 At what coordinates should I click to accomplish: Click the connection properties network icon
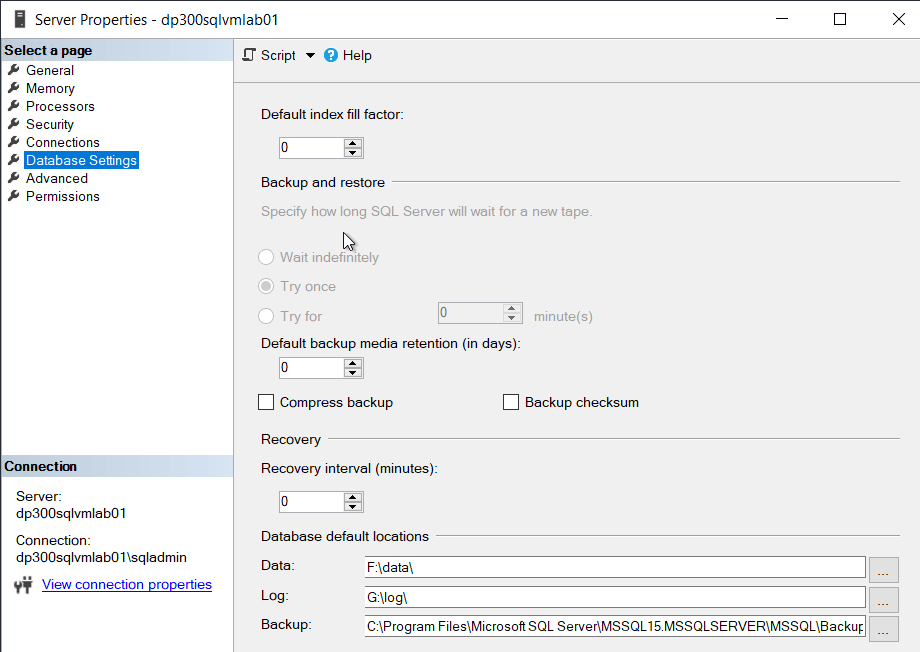pyautogui.click(x=24, y=585)
